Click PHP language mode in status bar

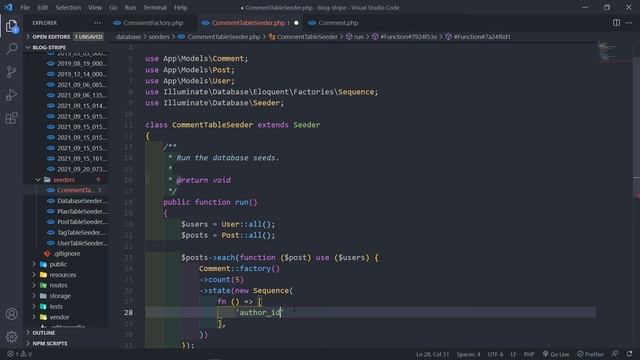(x=529, y=354)
